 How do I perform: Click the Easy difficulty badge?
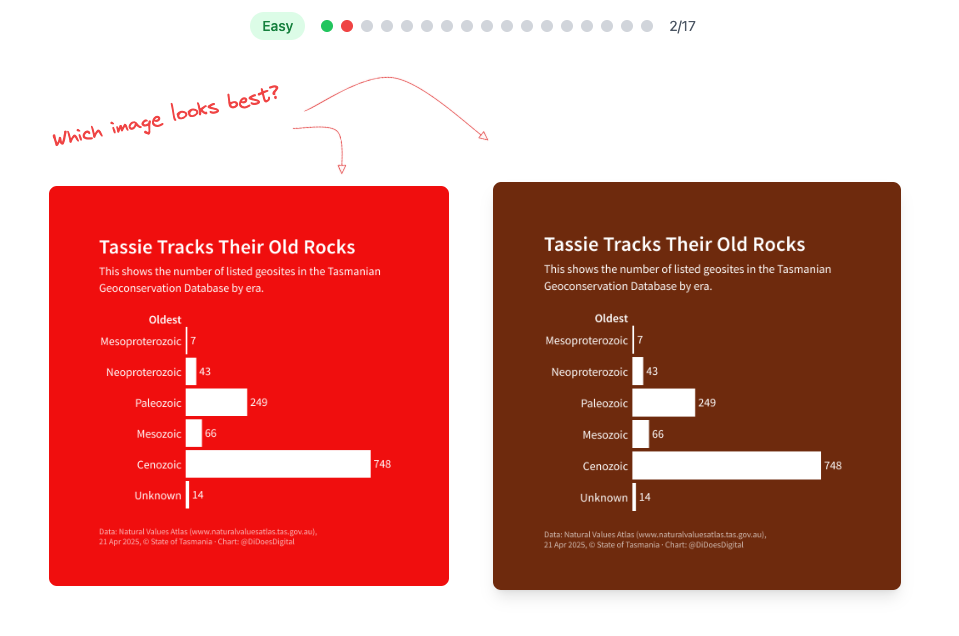click(277, 26)
